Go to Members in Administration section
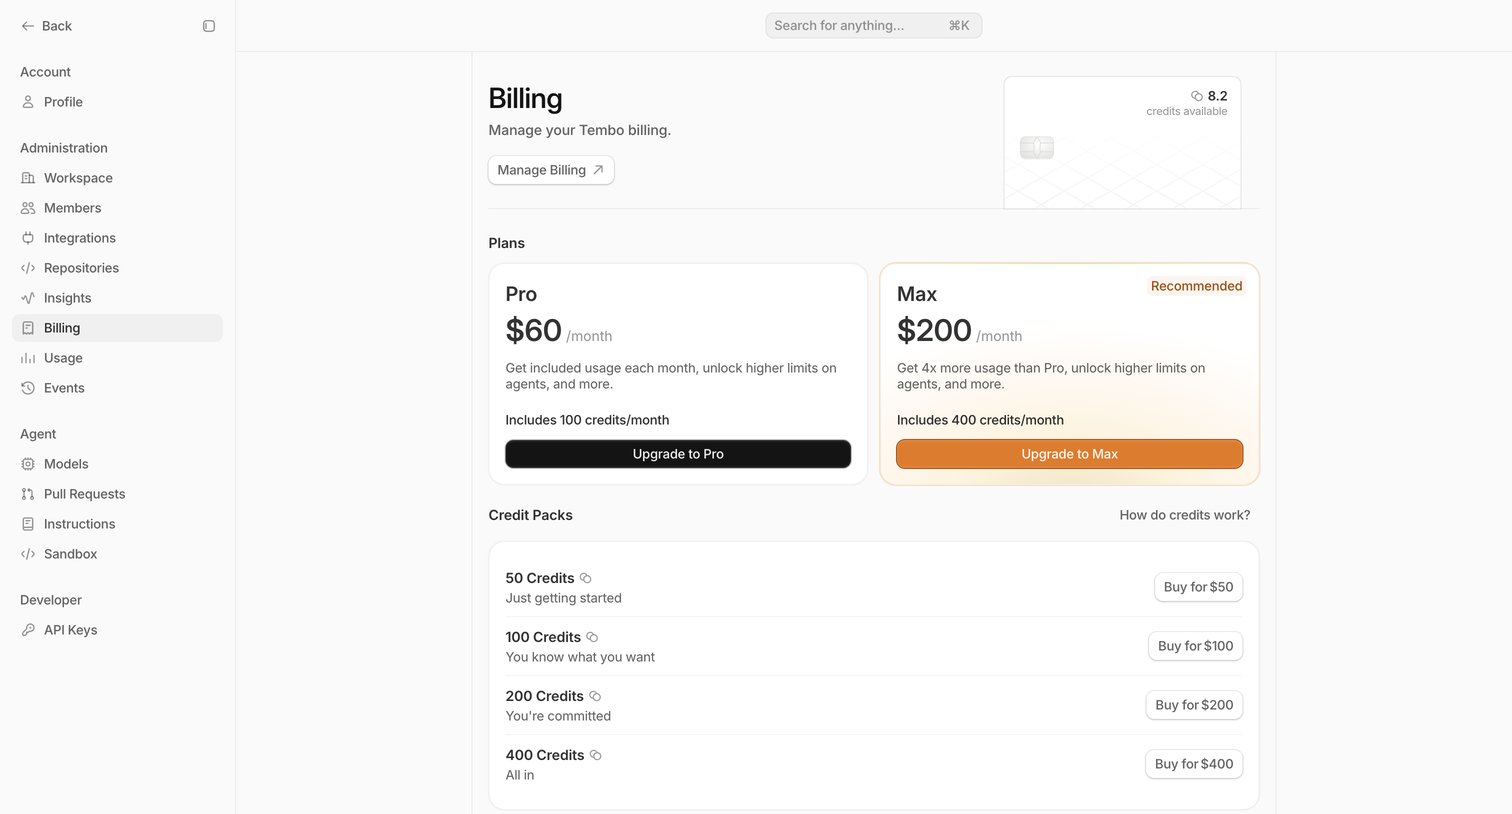1512x814 pixels. tap(117, 208)
